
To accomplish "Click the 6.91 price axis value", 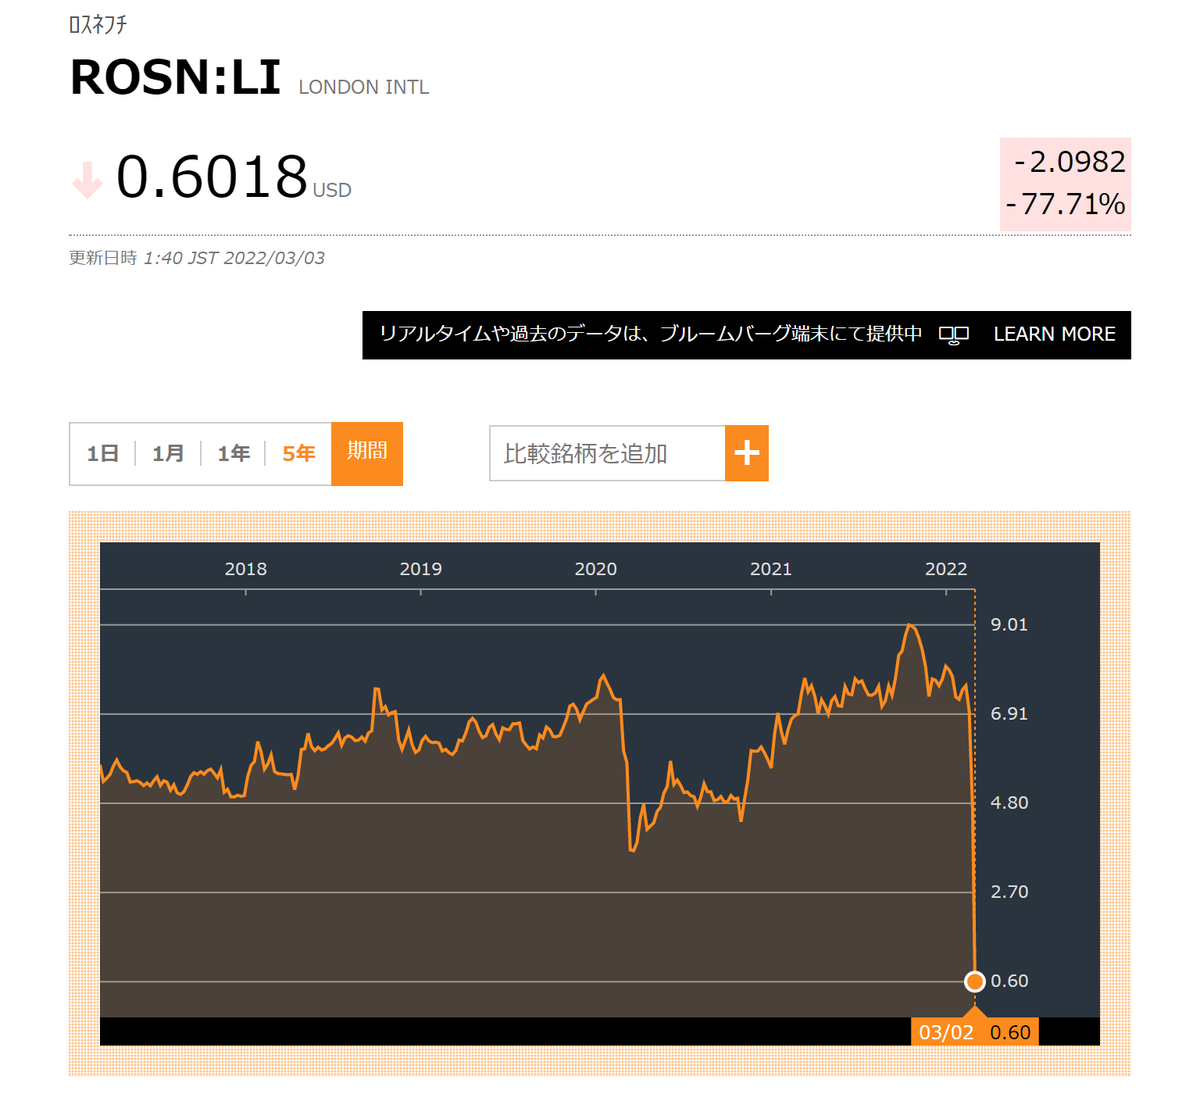I will [x=1009, y=714].
